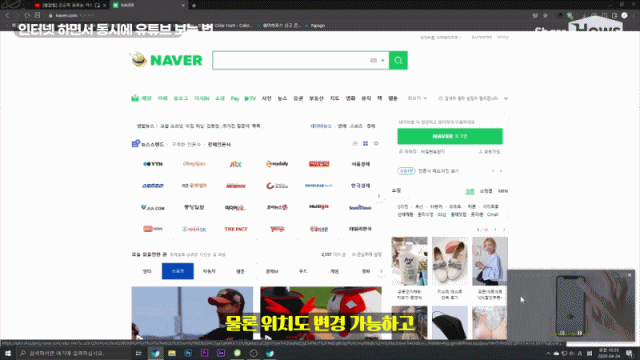The height and width of the screenshot is (360, 640).
Task: Open the 서울경제 press logo
Action: (x=360, y=164)
